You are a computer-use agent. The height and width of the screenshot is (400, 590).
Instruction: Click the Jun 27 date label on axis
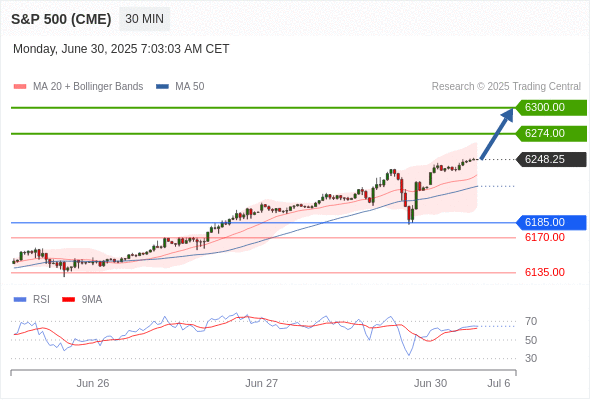point(262,383)
